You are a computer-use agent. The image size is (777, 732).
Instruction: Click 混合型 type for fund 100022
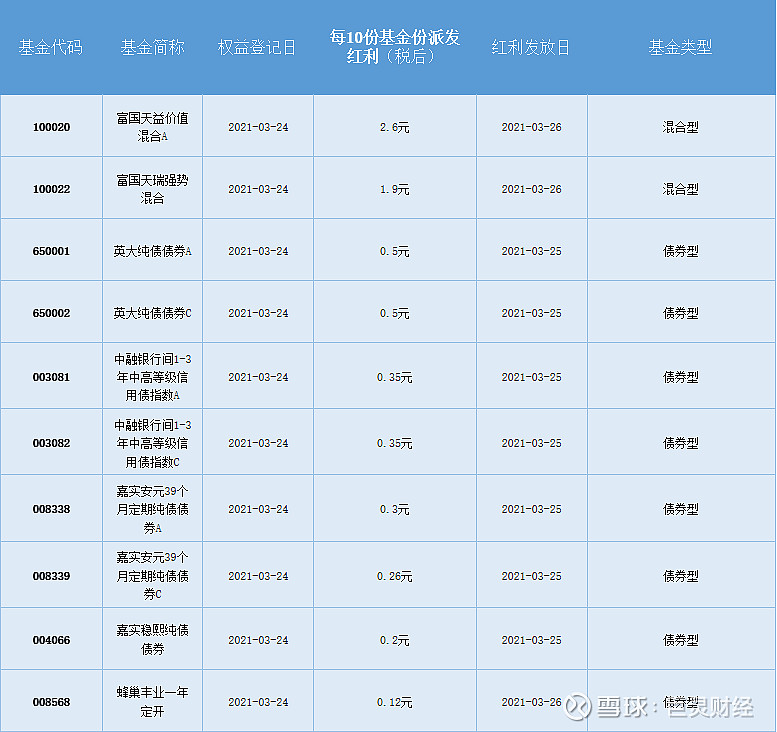pyautogui.click(x=680, y=189)
